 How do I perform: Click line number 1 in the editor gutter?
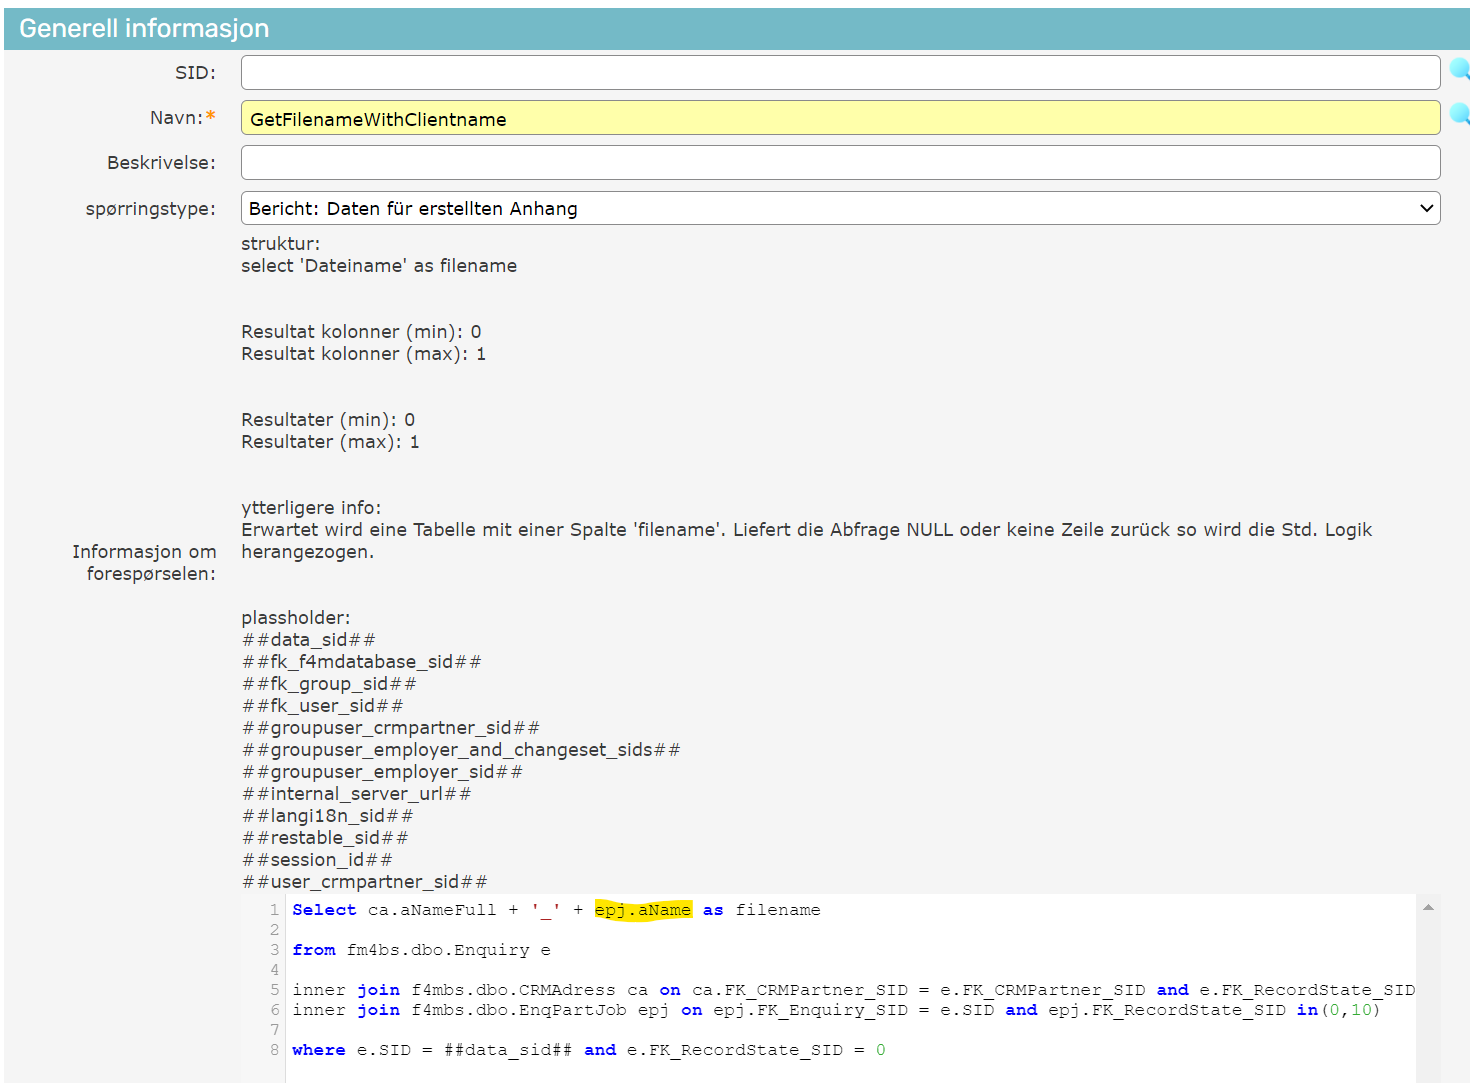pyautogui.click(x=274, y=910)
